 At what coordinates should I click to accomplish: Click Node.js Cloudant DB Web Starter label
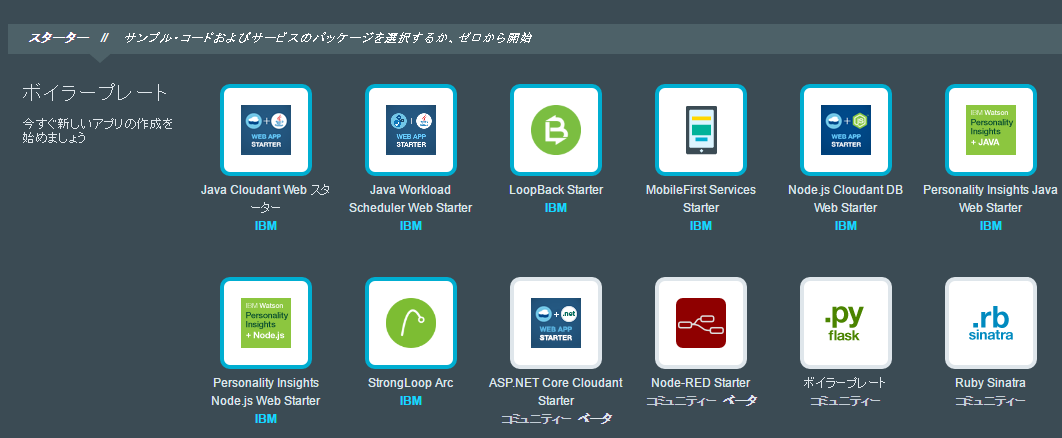point(845,198)
